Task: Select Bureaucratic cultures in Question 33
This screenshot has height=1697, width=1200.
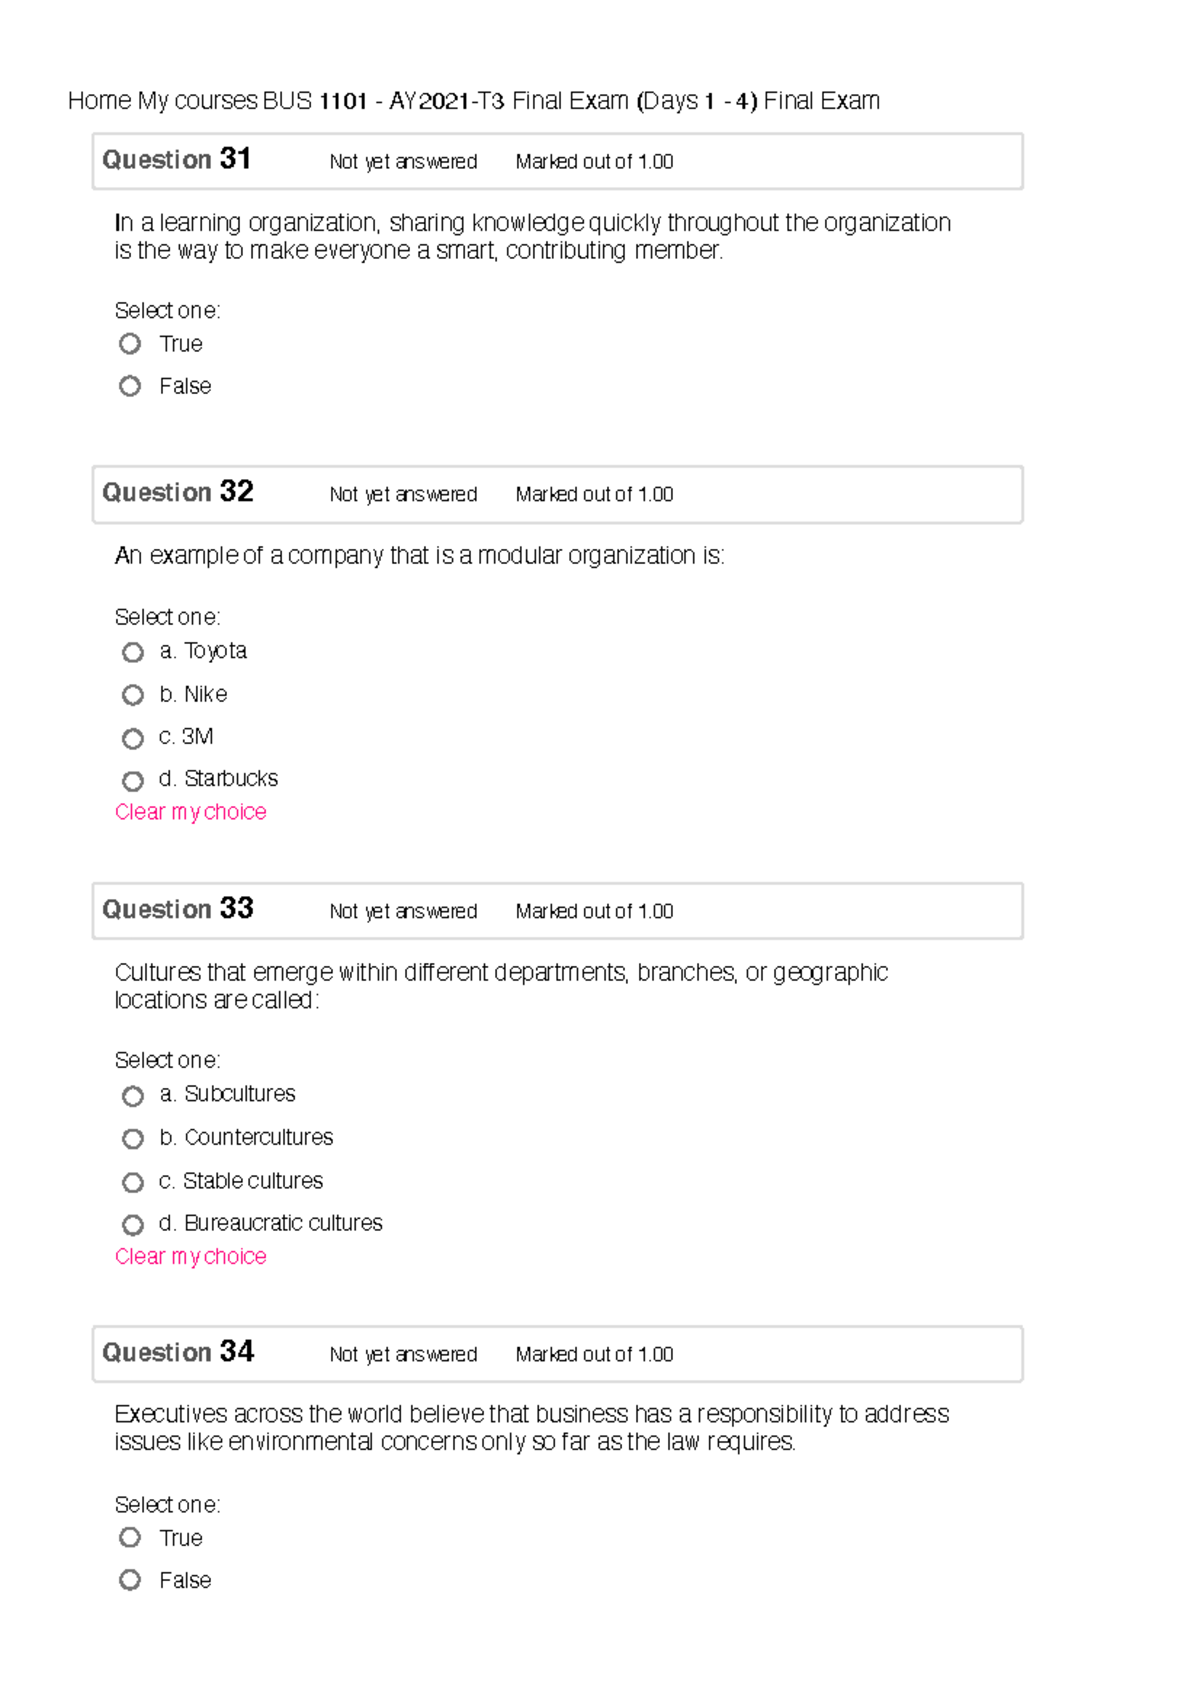Action: pos(133,1224)
